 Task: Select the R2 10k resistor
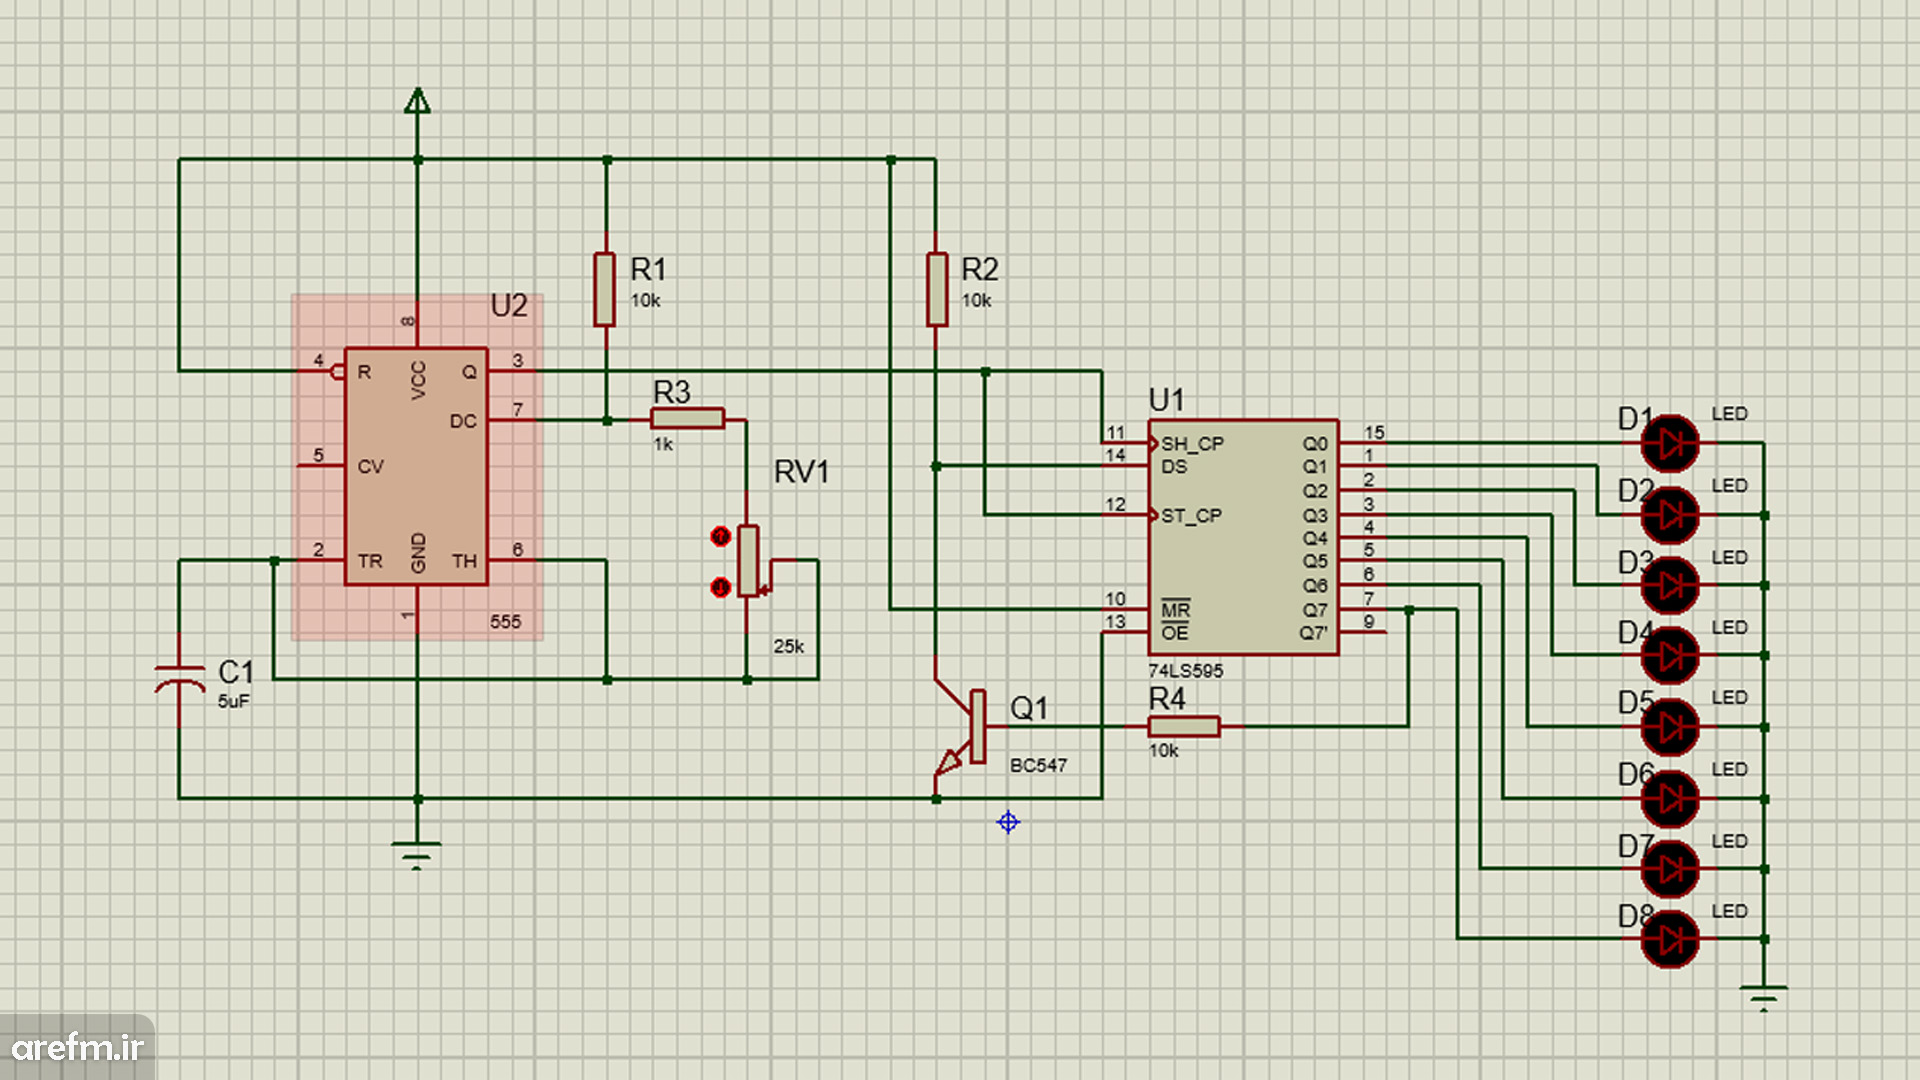(x=936, y=289)
